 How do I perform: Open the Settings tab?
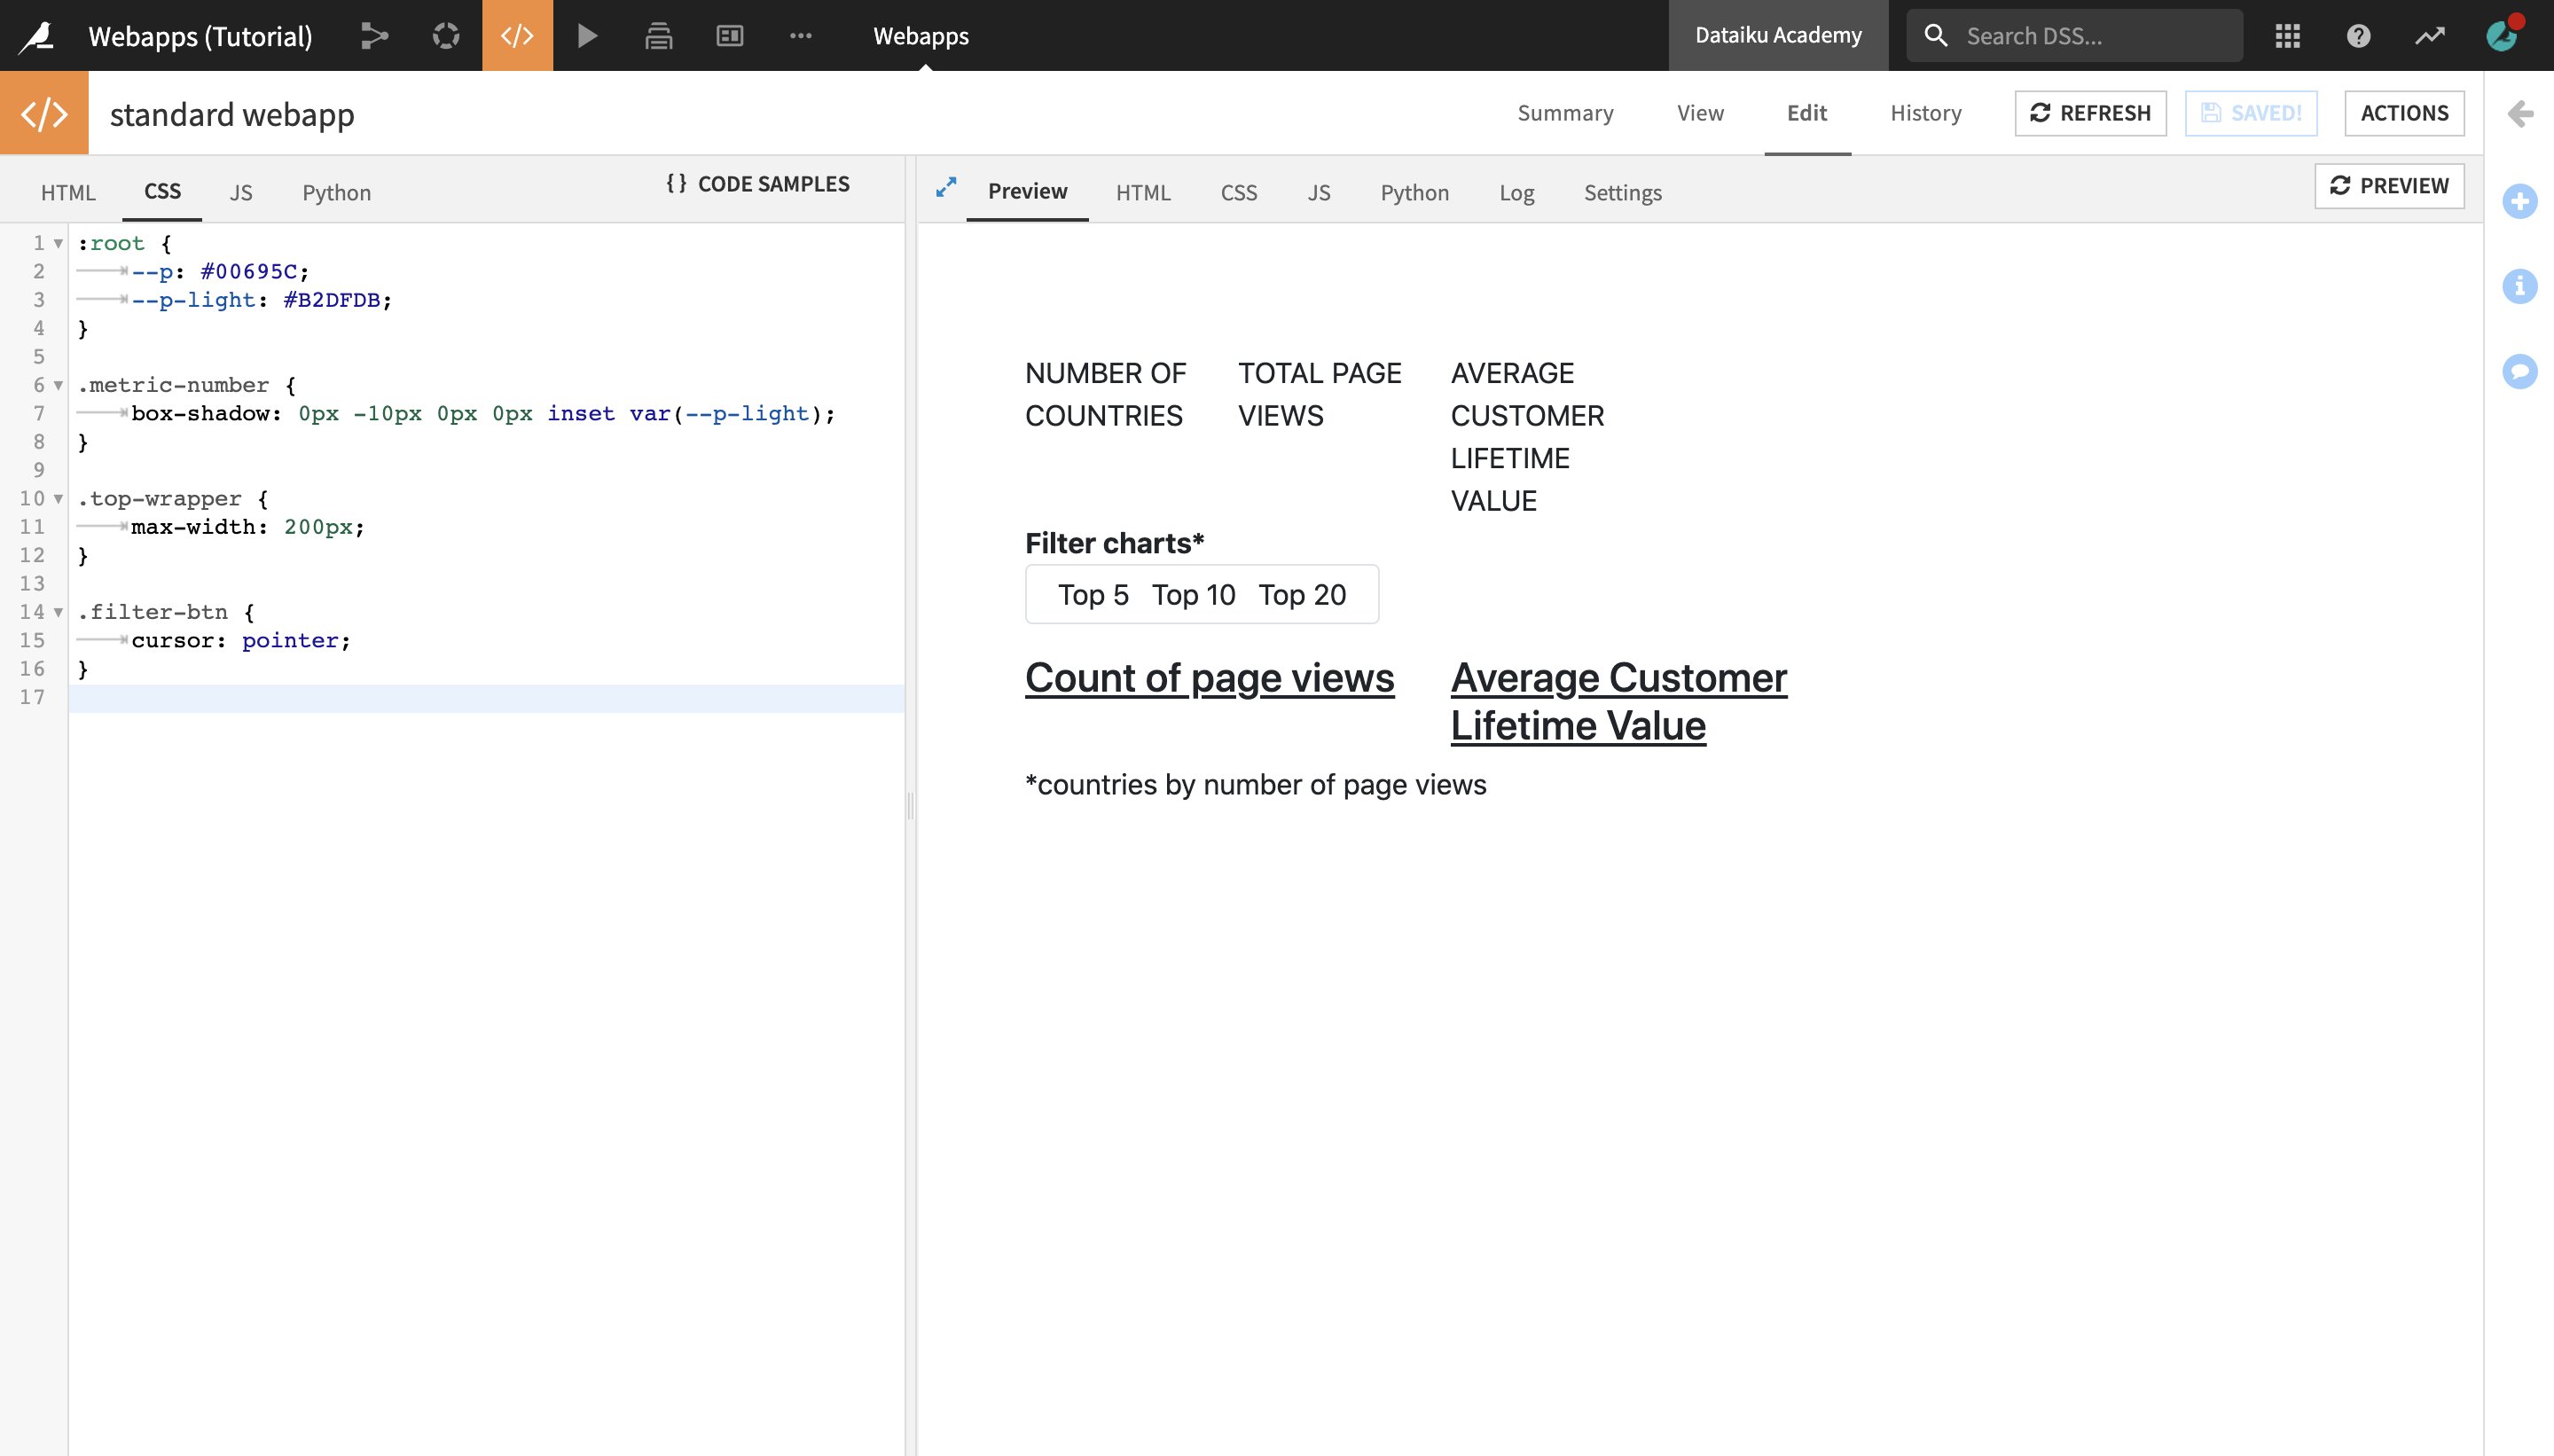pyautogui.click(x=1622, y=192)
